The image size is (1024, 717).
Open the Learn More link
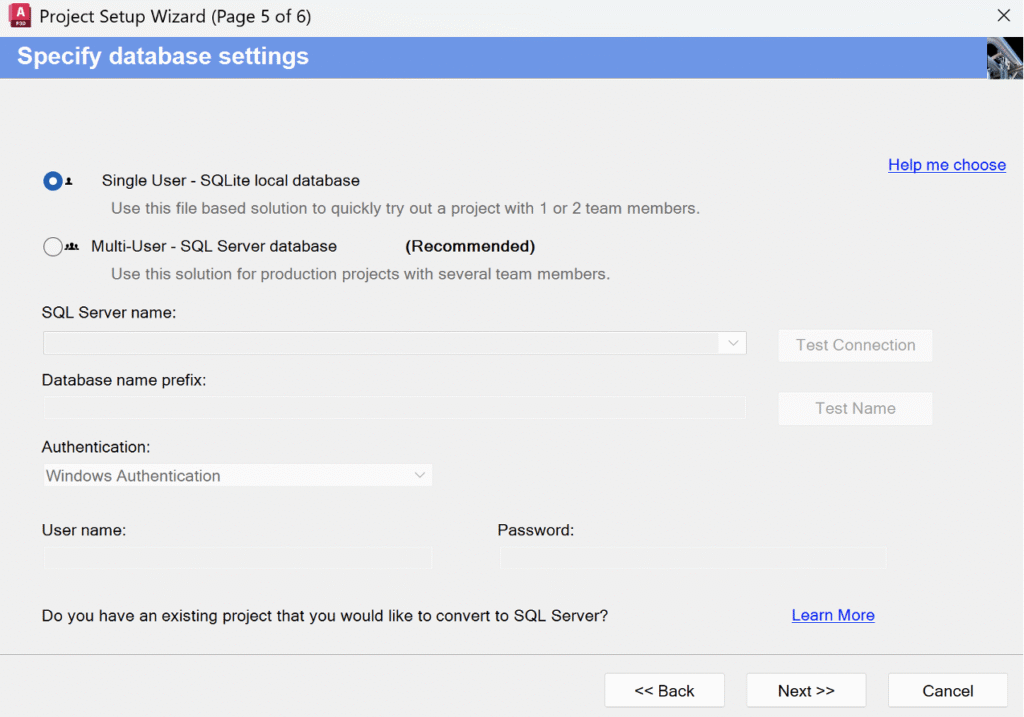833,615
